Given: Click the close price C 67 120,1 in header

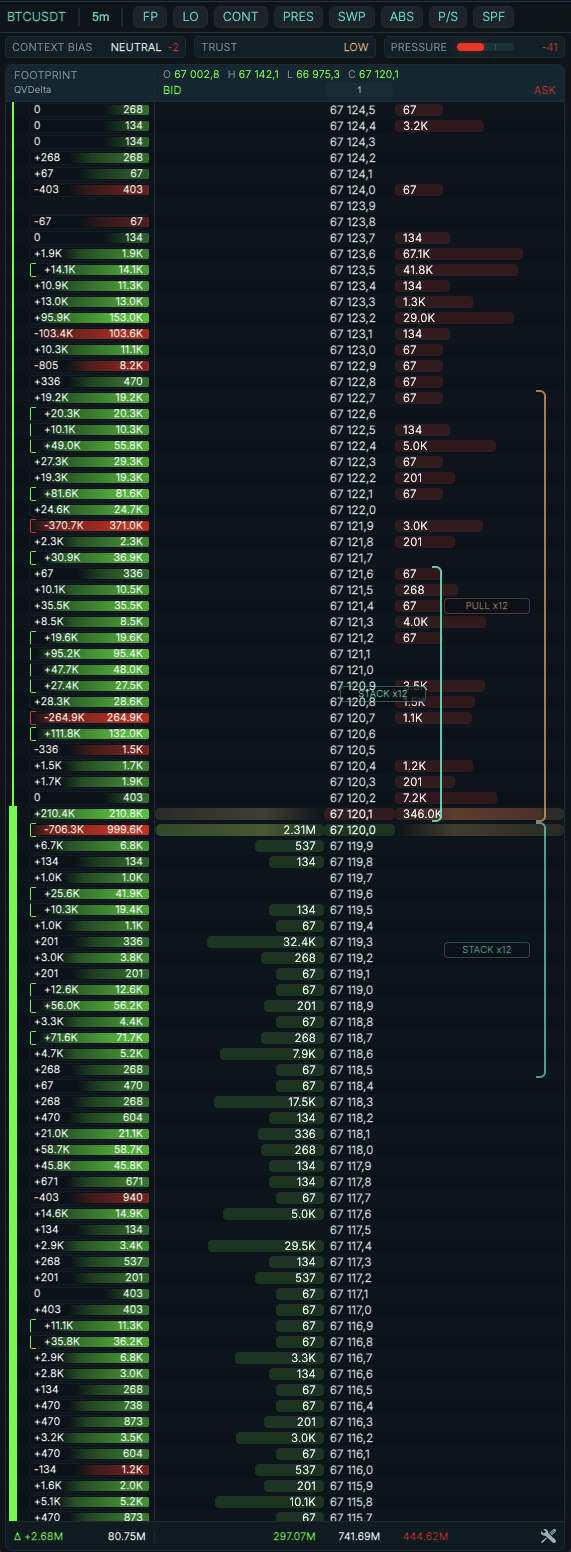Looking at the screenshot, I should (x=374, y=74).
